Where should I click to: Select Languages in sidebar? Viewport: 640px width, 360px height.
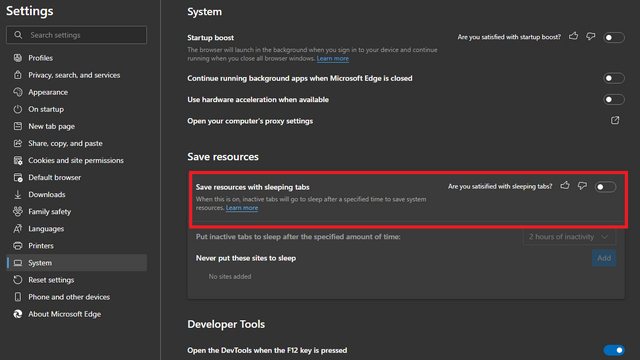click(x=77, y=229)
